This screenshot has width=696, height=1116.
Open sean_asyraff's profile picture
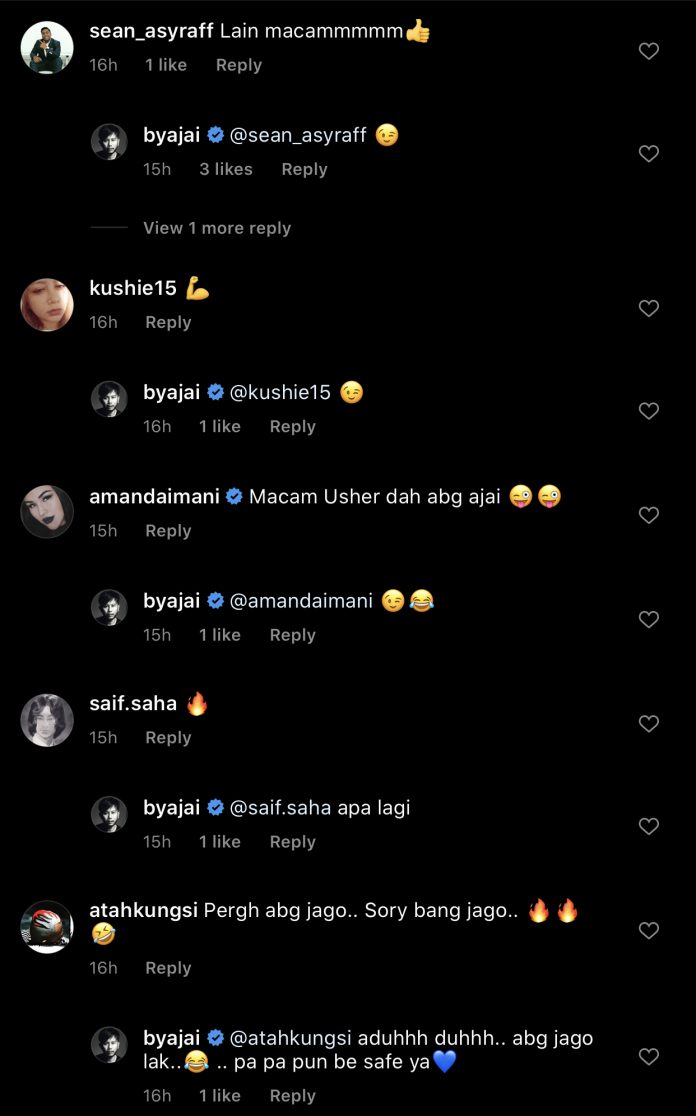[x=47, y=47]
